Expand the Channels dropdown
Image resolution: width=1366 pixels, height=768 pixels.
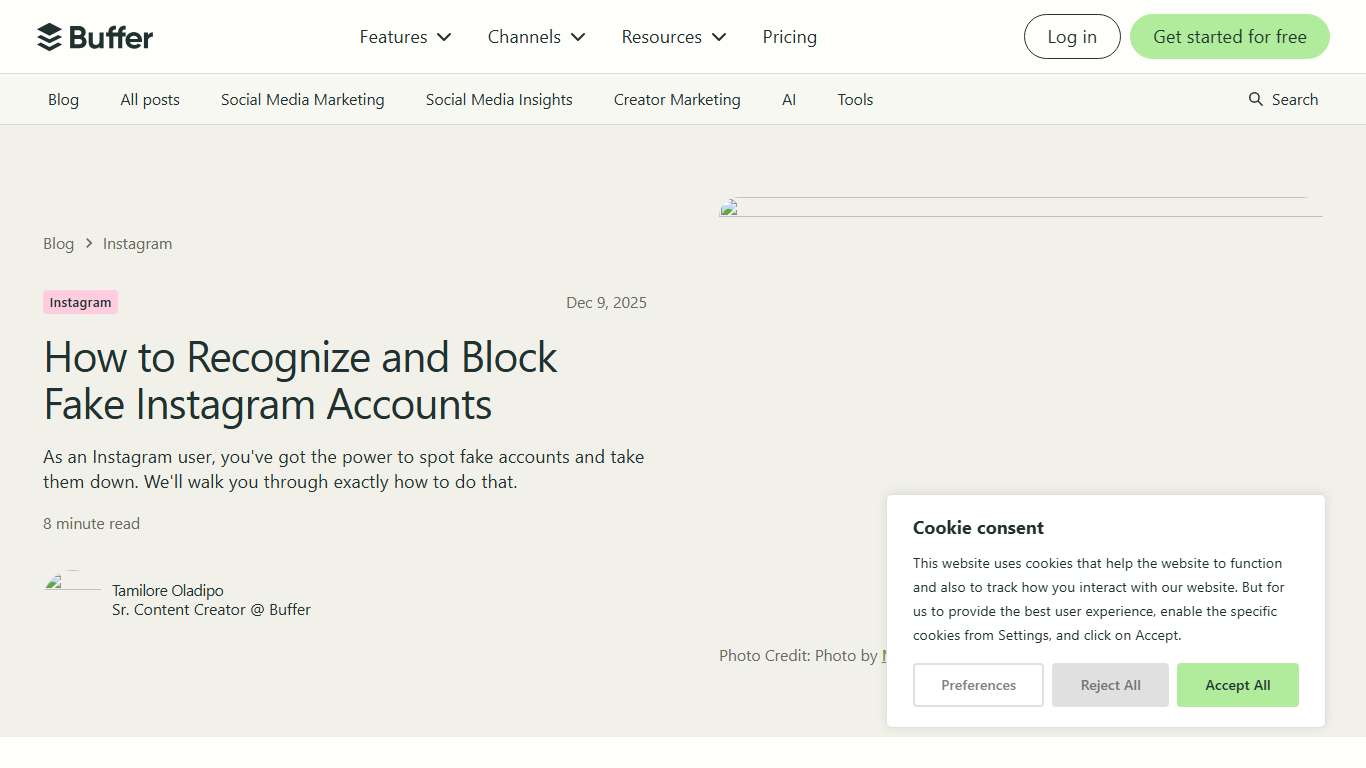point(536,36)
